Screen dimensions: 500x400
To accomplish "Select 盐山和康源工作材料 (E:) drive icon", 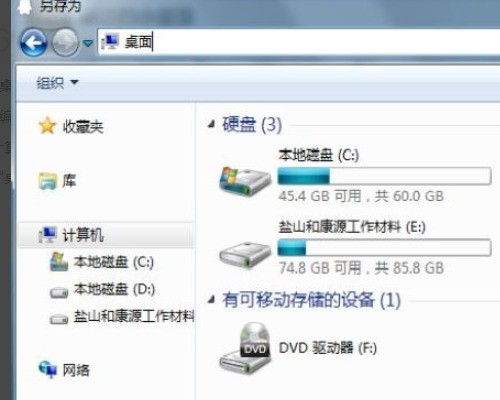I will point(245,255).
